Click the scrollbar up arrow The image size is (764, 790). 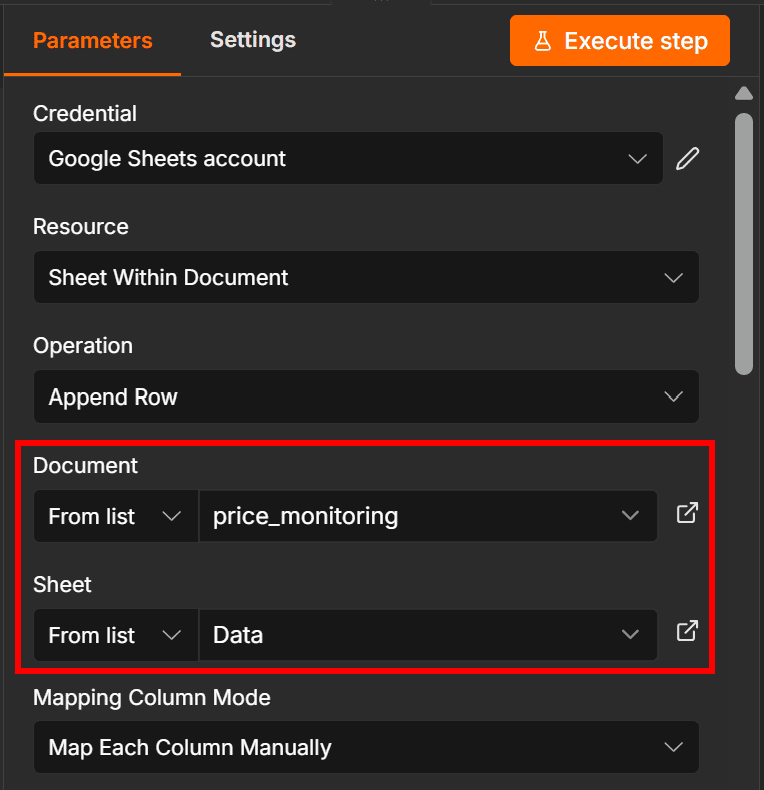tap(744, 93)
